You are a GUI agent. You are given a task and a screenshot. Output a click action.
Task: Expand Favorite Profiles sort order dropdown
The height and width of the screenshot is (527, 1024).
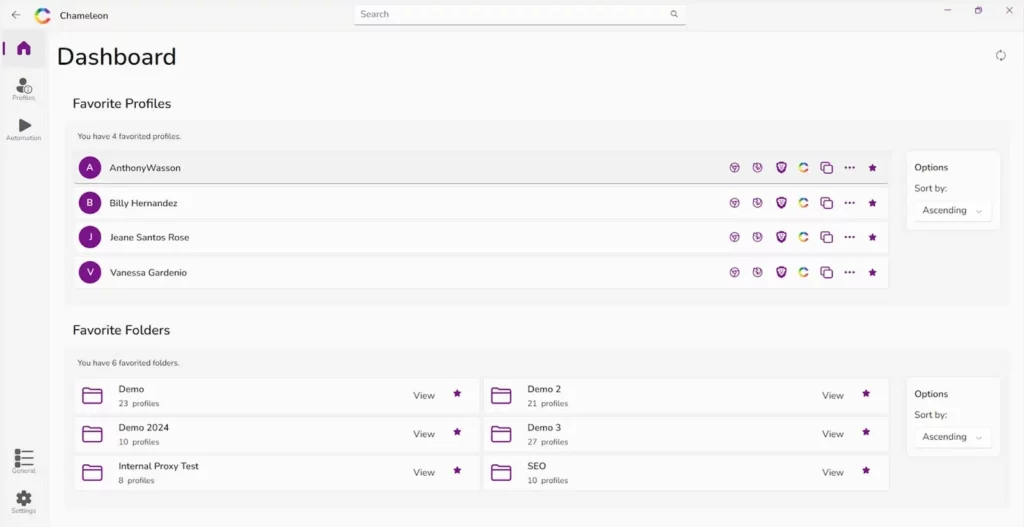(953, 211)
